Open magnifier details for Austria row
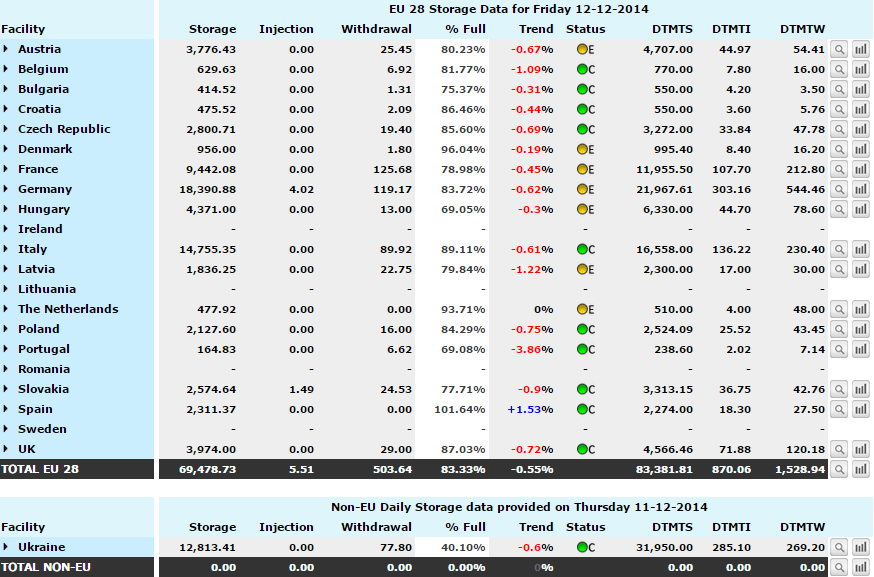Screen dimensions: 874x577 tap(839, 50)
